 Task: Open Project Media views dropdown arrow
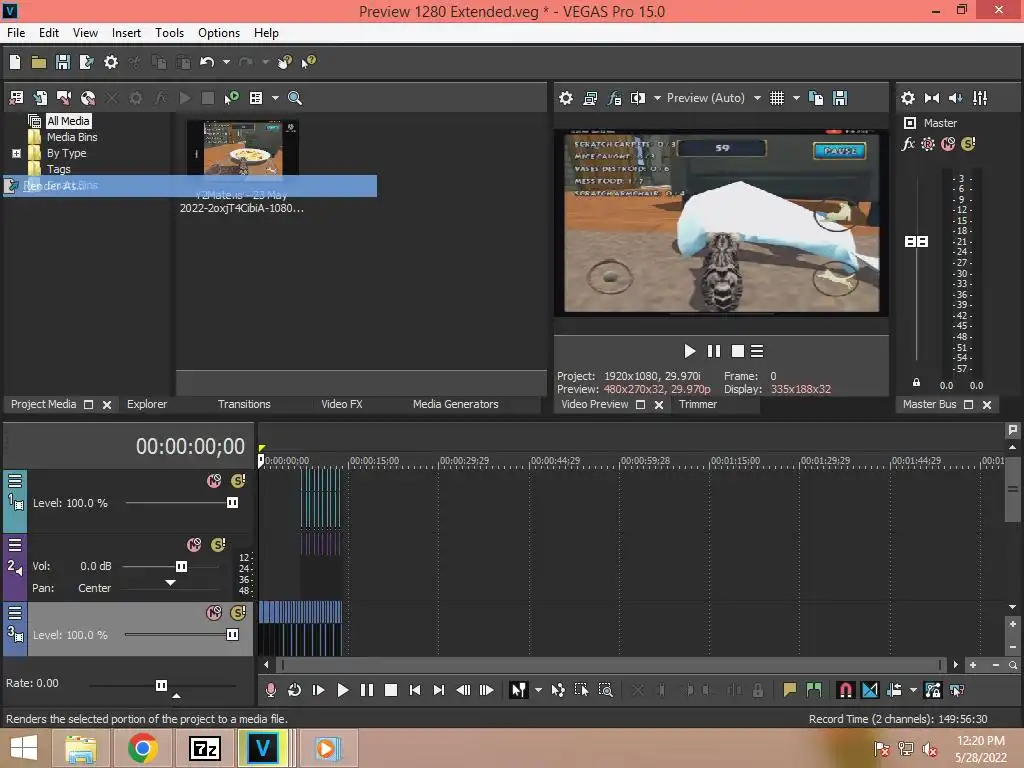[x=275, y=98]
